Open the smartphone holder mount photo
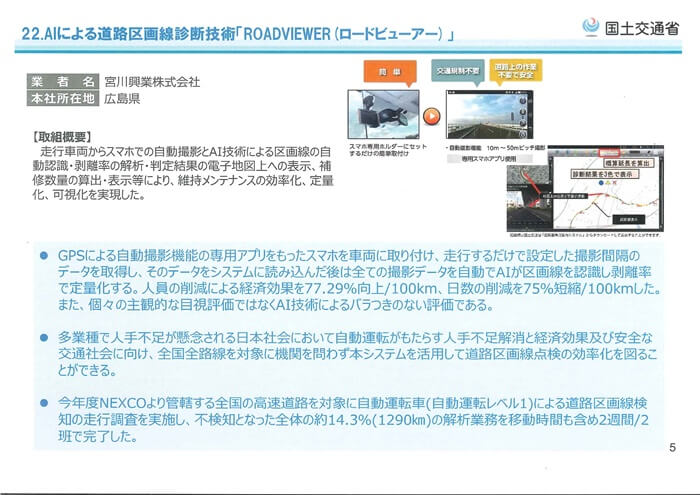Viewport: 700px width, 495px height. tap(383, 114)
